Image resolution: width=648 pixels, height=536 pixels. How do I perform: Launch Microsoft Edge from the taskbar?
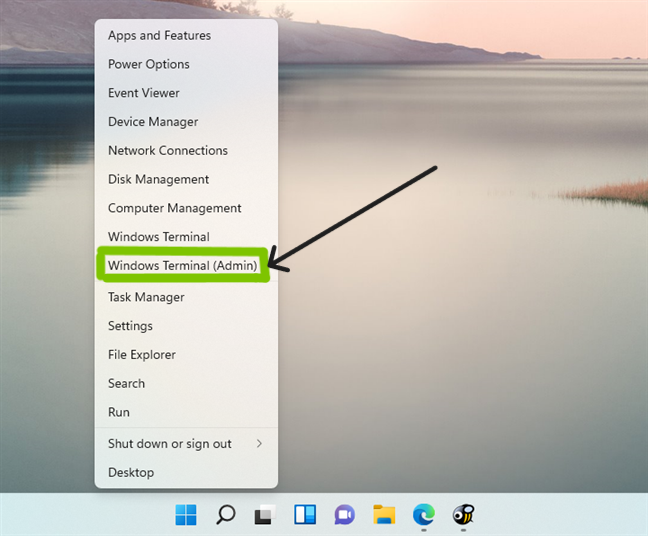click(x=424, y=515)
